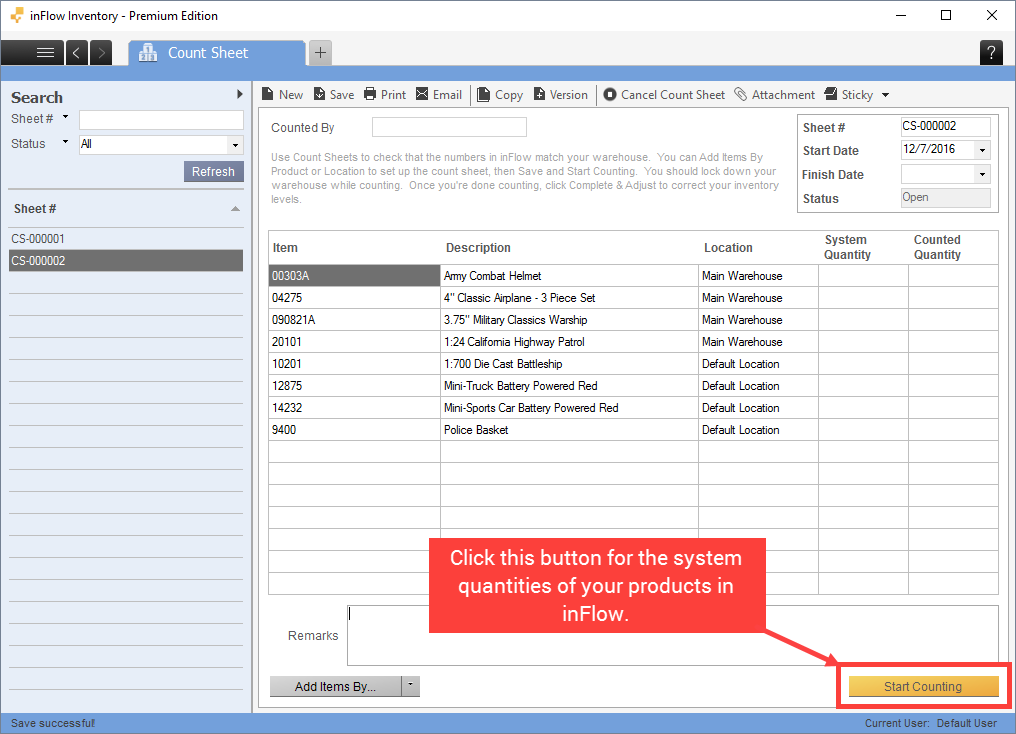Select count sheet CS-000002
Viewport: 1016px width, 734px height.
(126, 260)
